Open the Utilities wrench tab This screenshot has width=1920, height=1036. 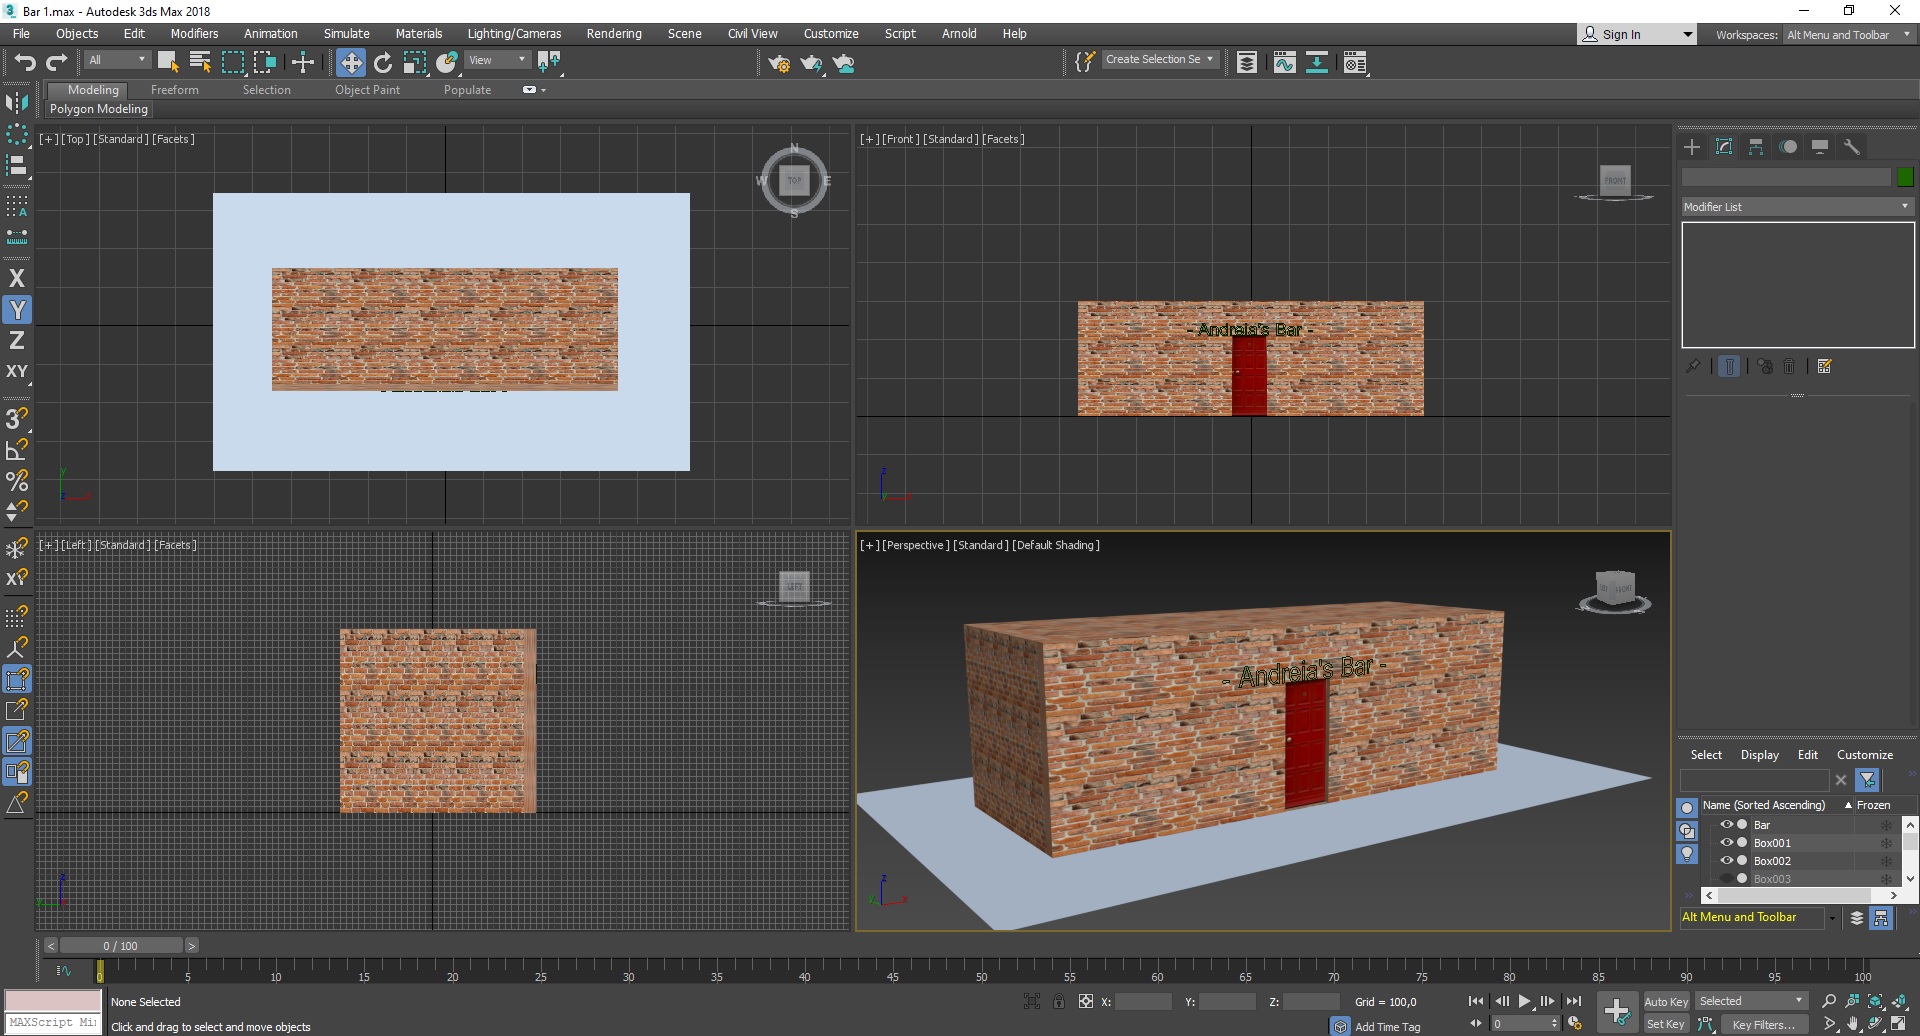(x=1852, y=147)
